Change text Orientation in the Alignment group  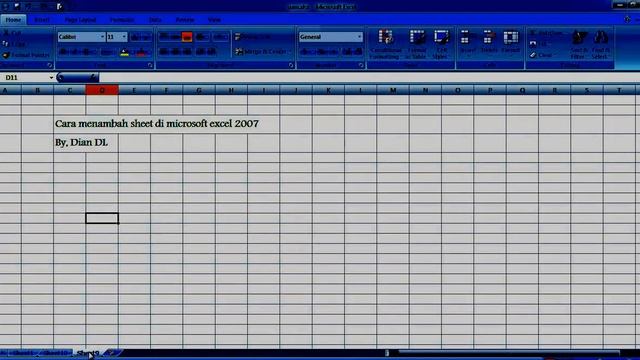click(x=202, y=37)
